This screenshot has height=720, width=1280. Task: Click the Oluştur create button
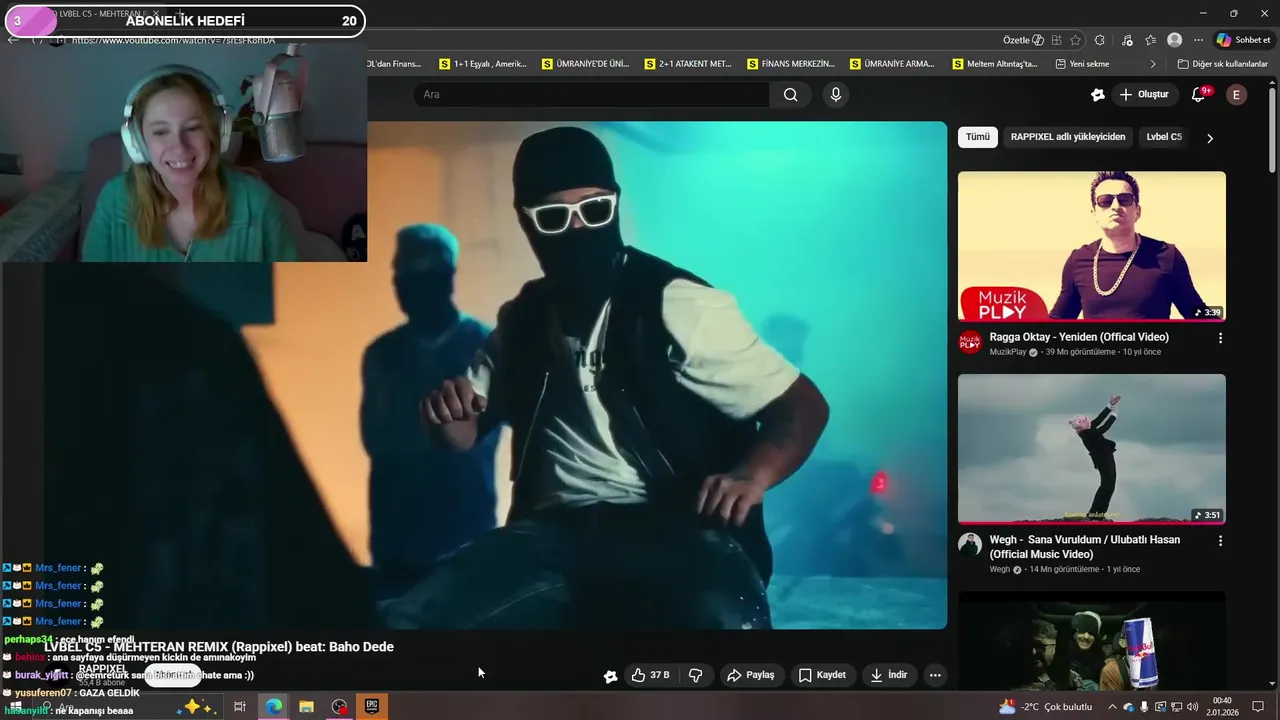[x=1143, y=95]
